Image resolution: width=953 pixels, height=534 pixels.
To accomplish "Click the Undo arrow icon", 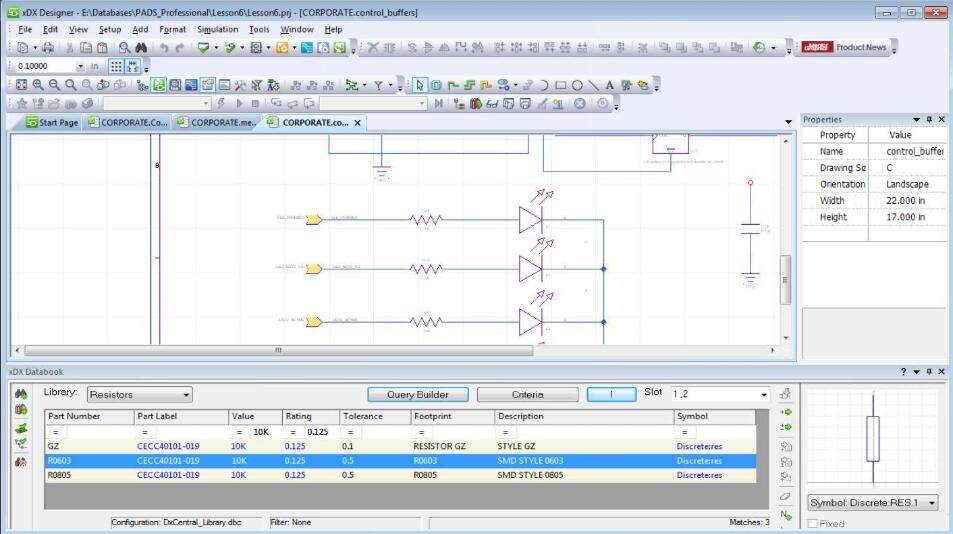I will [x=164, y=47].
